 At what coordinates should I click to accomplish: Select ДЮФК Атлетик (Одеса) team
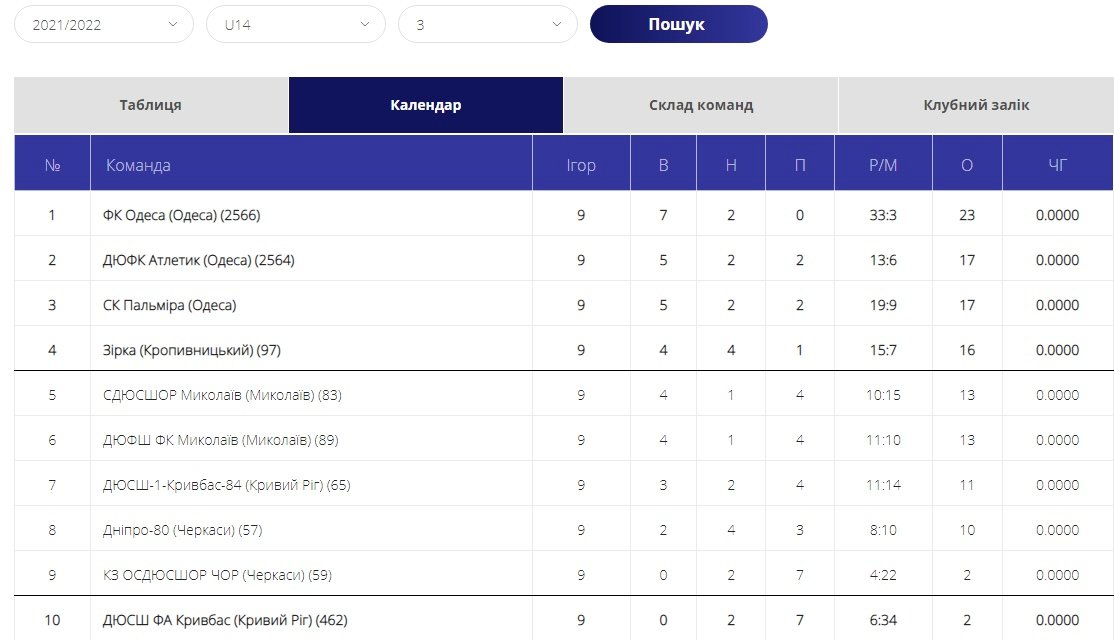[198, 260]
